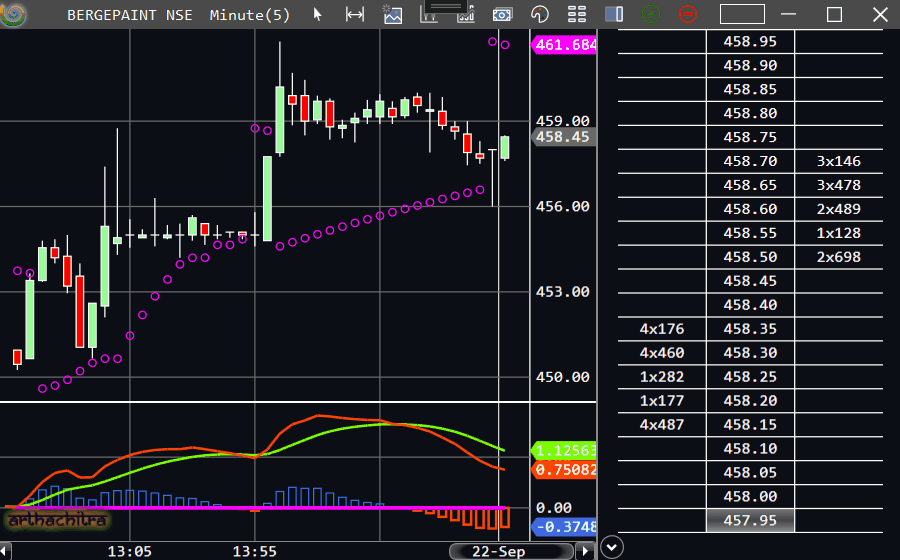900x560 pixels.
Task: Click the 458.85 price ladder cell
Action: (750, 90)
